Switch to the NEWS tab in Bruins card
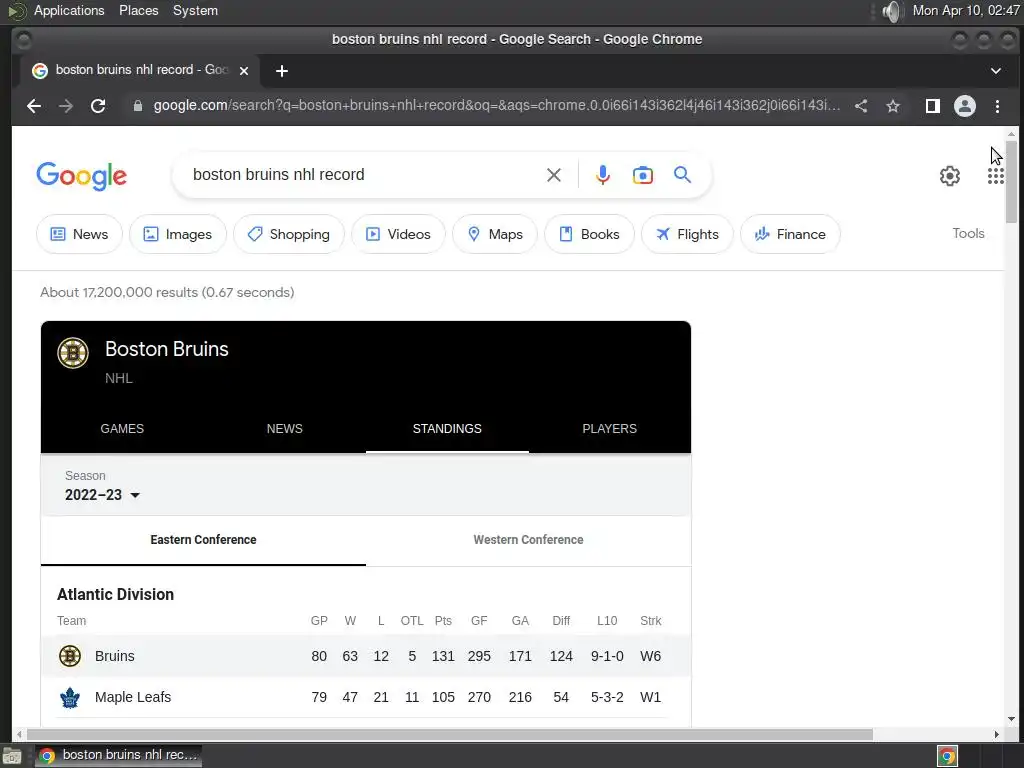This screenshot has width=1024, height=768. [285, 428]
